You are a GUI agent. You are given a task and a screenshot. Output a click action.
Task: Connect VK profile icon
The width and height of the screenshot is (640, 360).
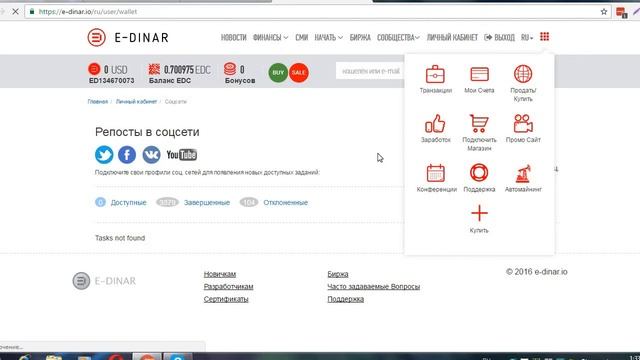151,155
